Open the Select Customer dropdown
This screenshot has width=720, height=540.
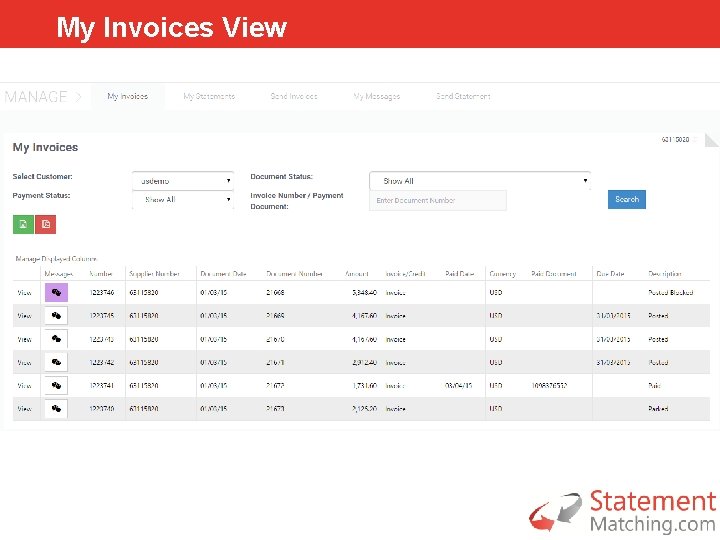tap(183, 181)
